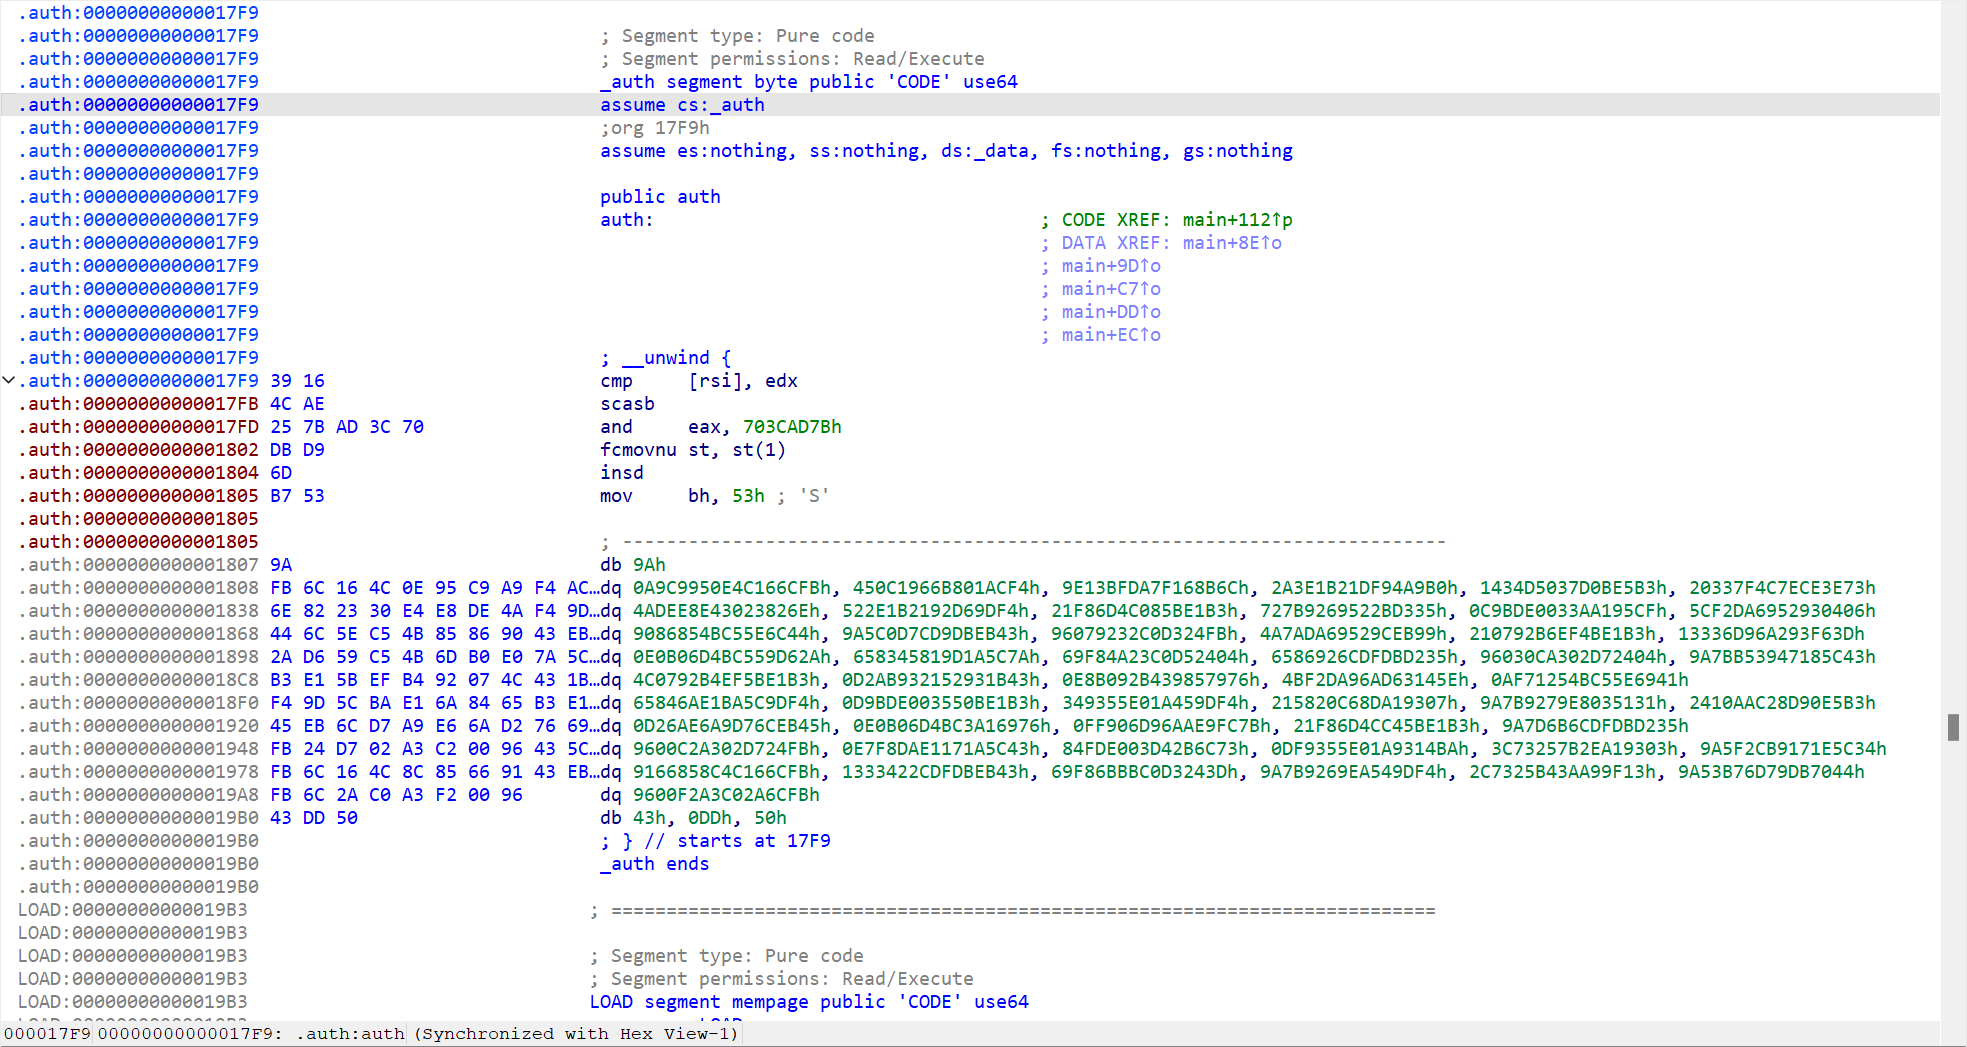Click the dq value 9600F2A3C02A6CFBh

[725, 795]
